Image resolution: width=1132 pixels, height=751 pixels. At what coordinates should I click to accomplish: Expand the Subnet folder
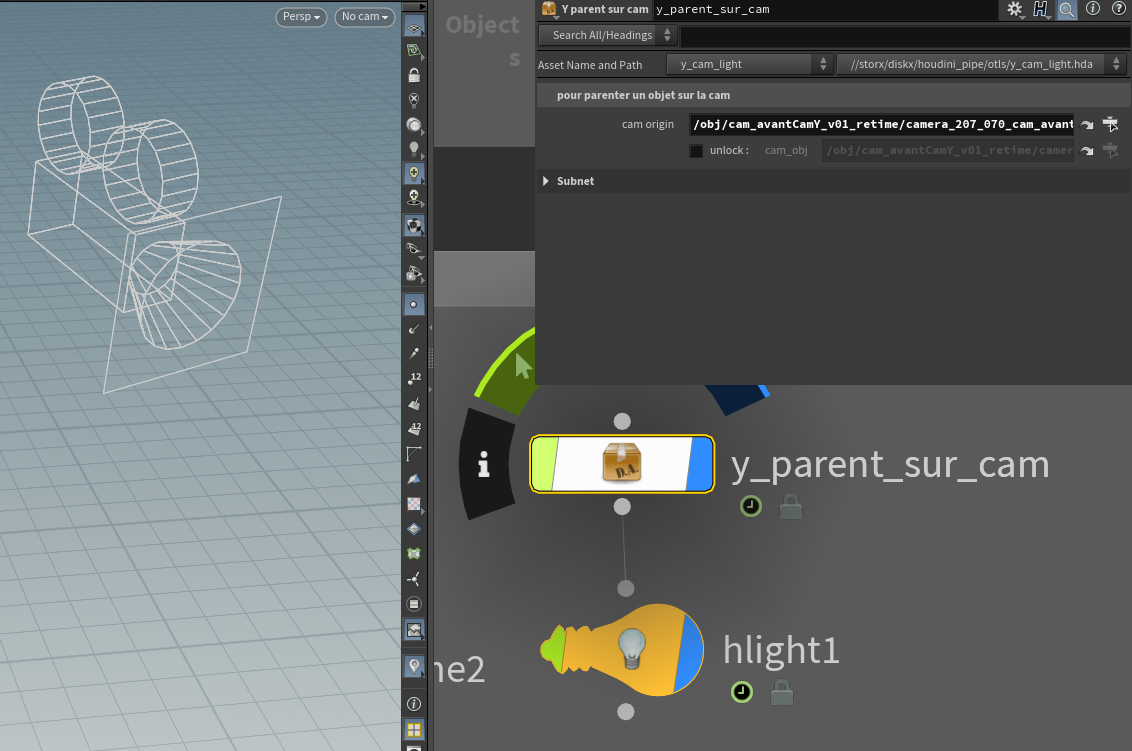coord(546,181)
